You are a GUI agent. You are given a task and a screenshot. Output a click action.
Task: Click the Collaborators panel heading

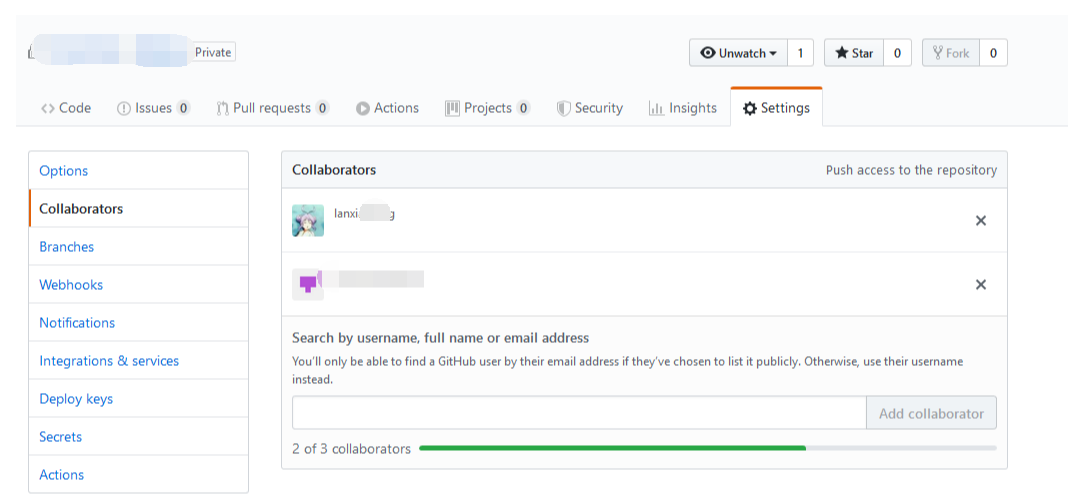pos(334,170)
